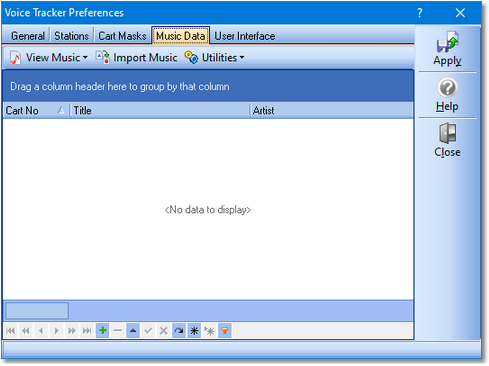
Task: Expand the View Music dropdown arrow
Action: 85,58
